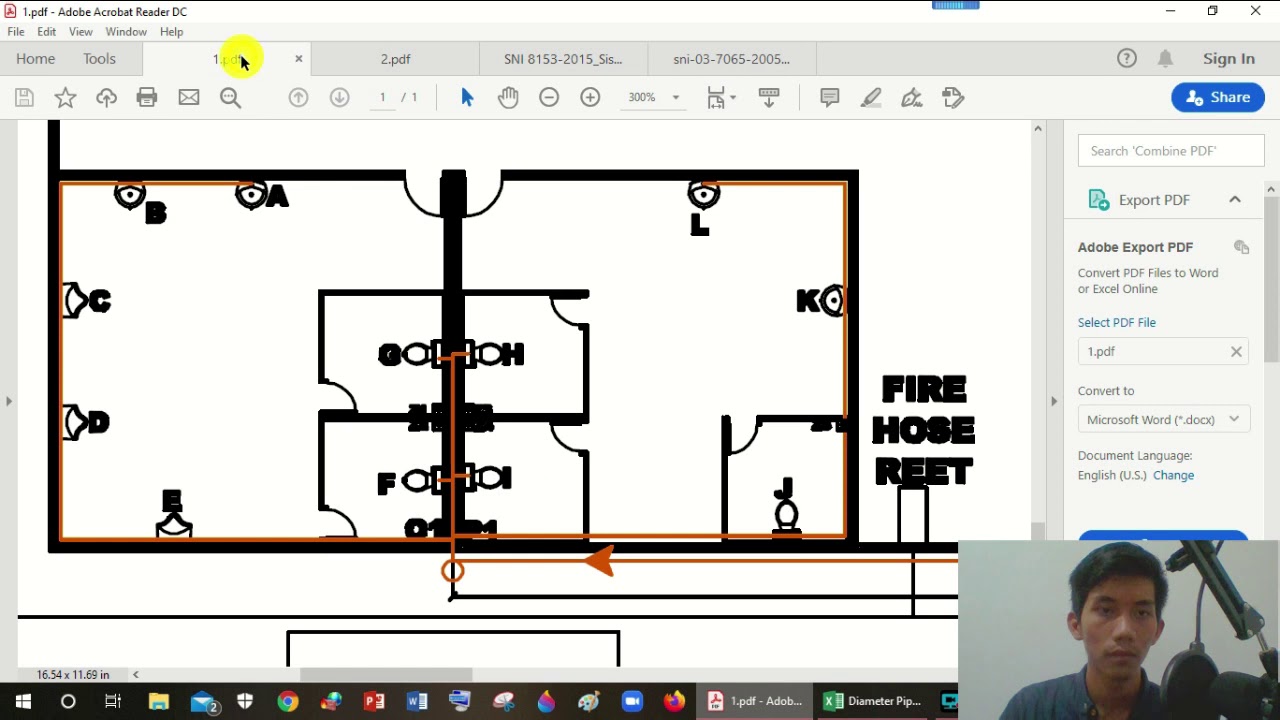
Task: Switch to the Home tab
Action: pos(35,59)
